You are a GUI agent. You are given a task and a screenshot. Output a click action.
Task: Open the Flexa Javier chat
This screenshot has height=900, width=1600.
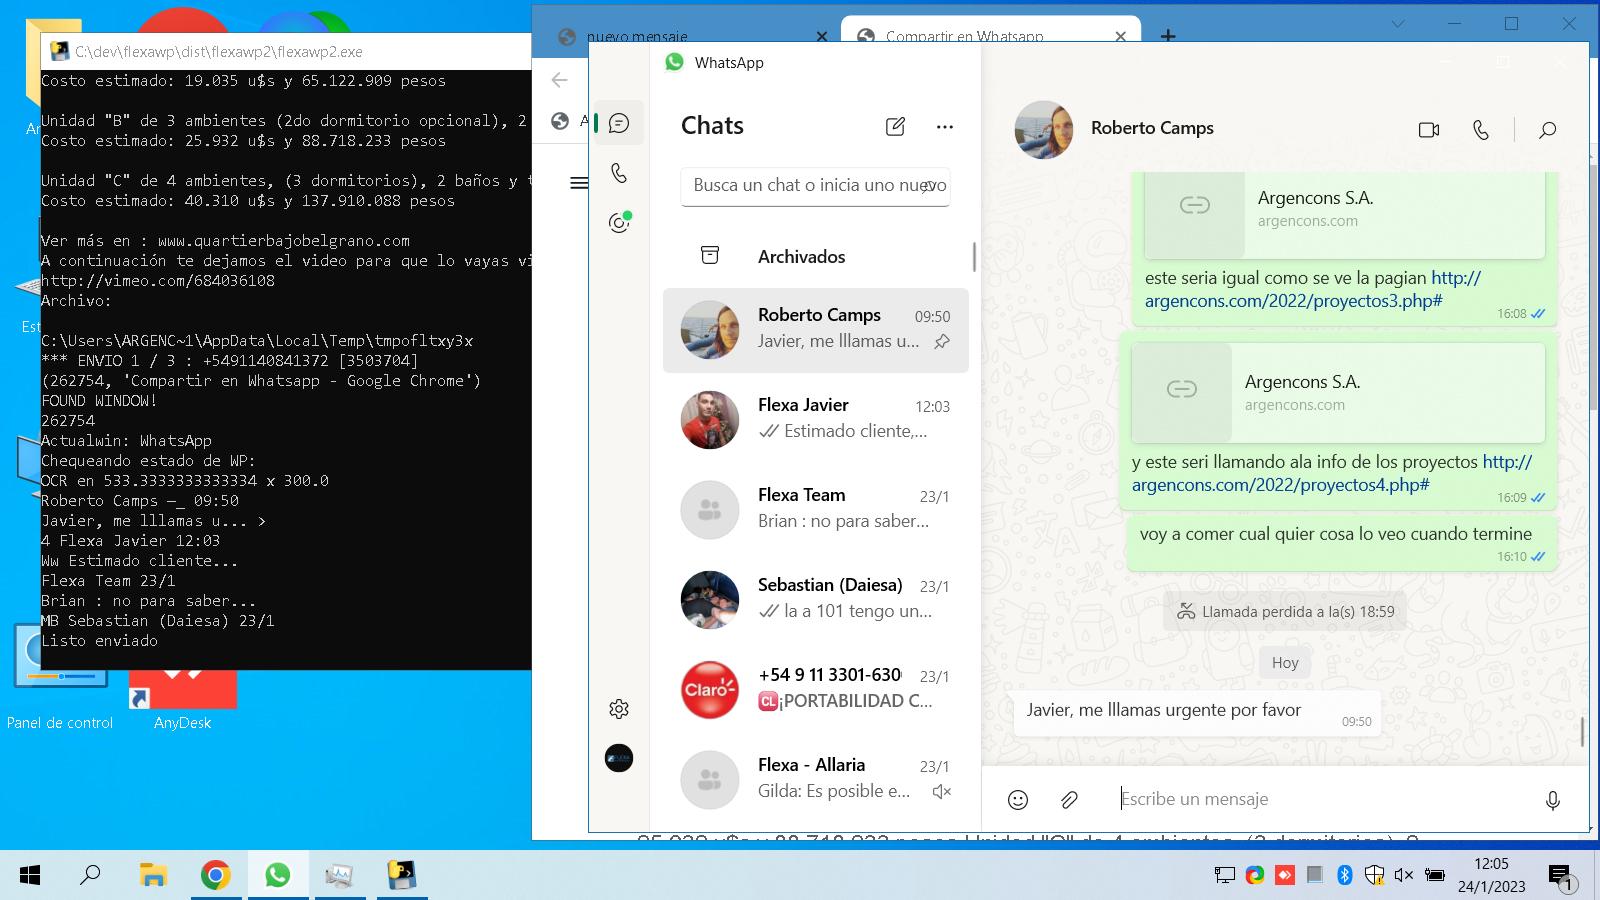(816, 419)
